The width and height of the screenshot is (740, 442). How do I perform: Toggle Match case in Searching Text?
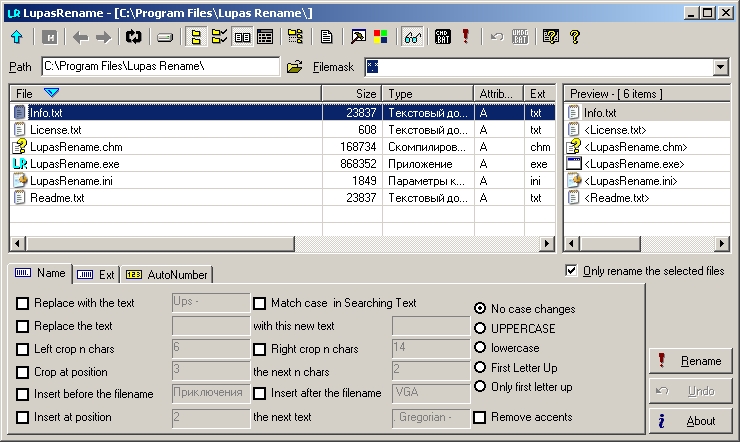[259, 303]
